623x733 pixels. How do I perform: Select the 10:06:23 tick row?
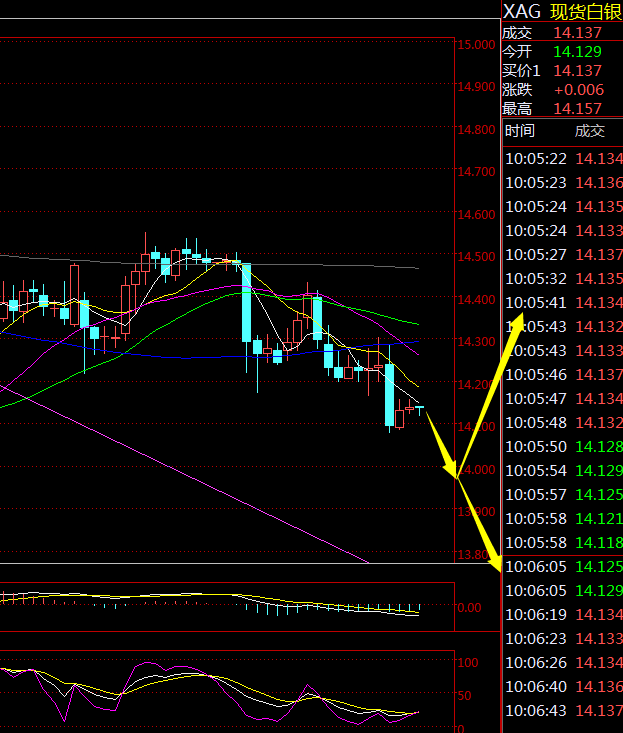point(564,639)
